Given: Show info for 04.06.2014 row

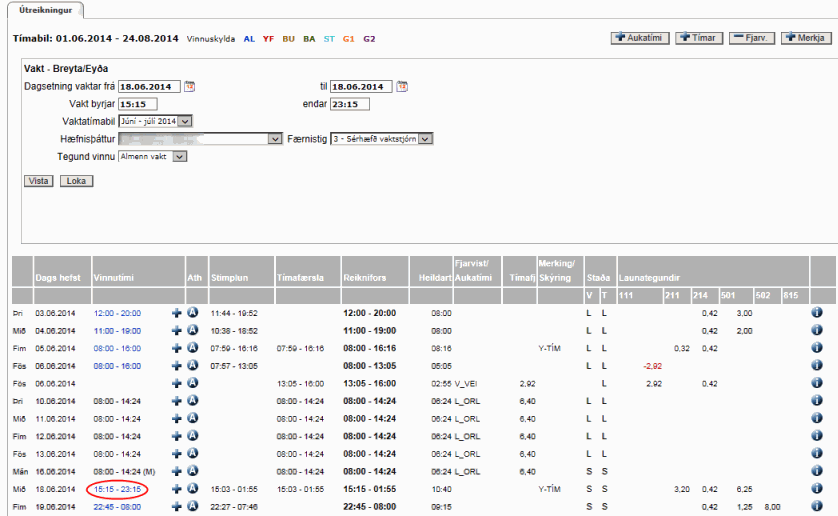Looking at the screenshot, I should [x=817, y=330].
